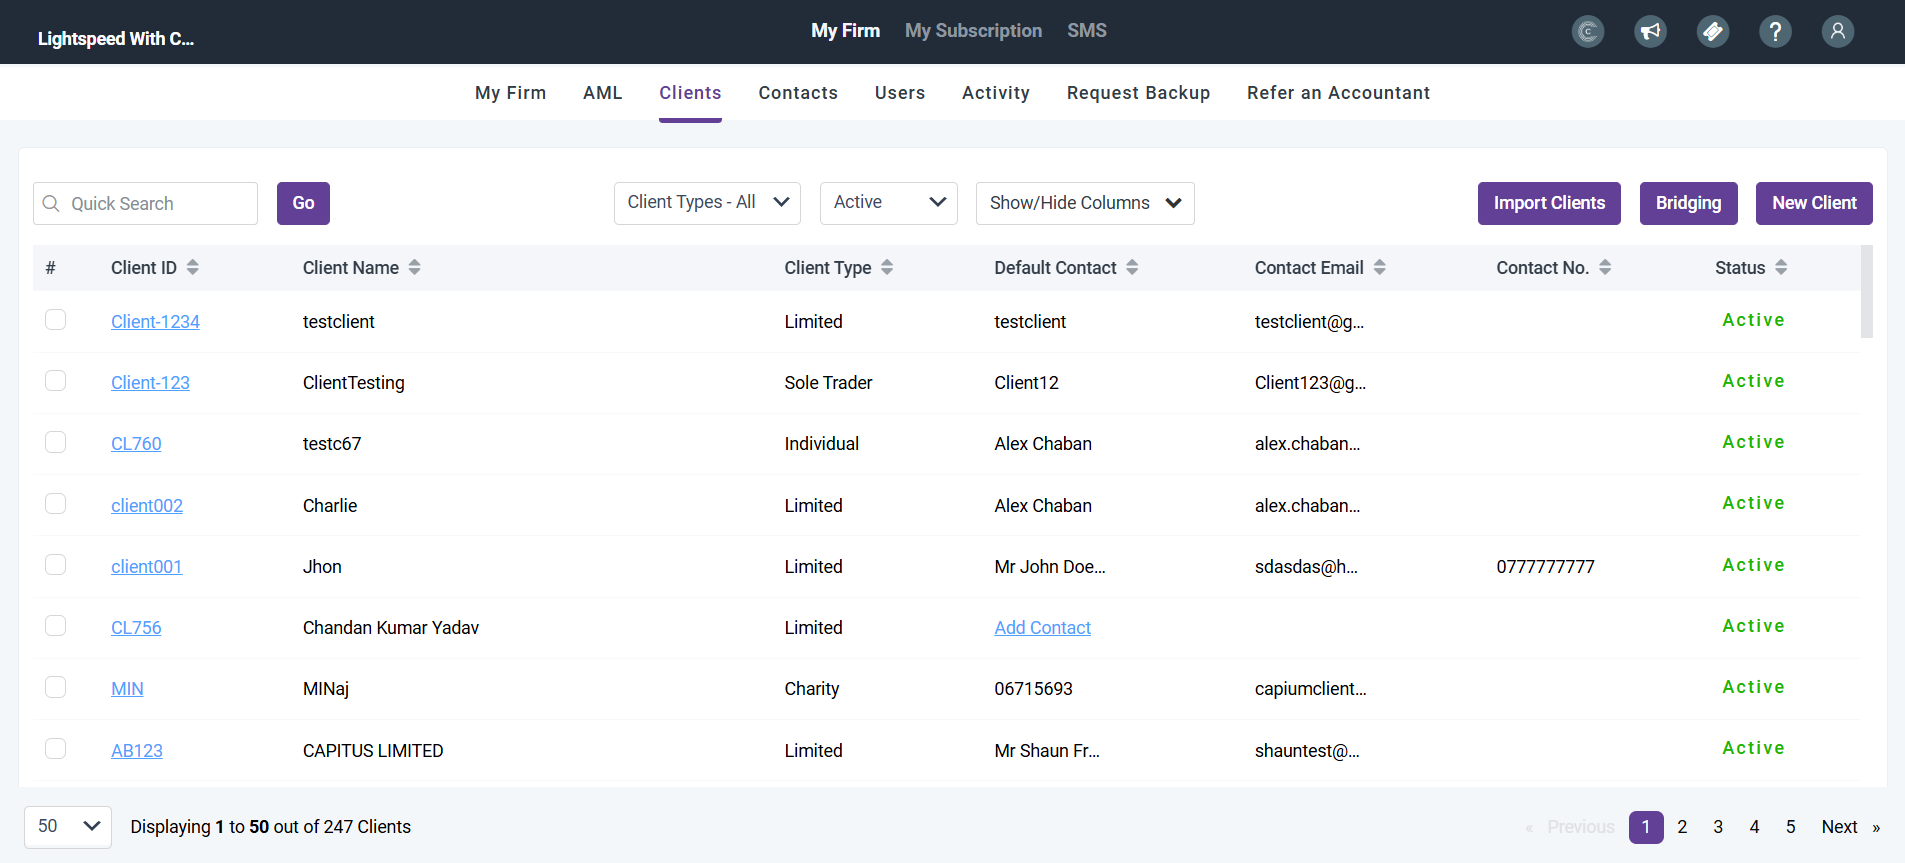Screen dimensions: 1905x863
Task: Open the 50 per page dropdown
Action: pos(68,827)
